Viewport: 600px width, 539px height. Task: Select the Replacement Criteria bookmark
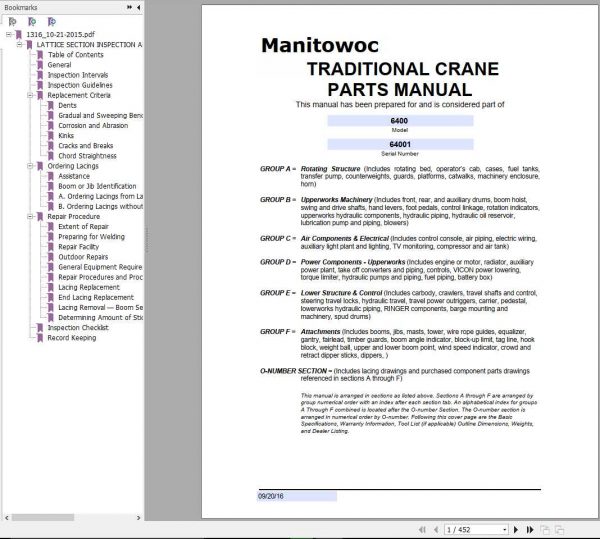click(79, 95)
